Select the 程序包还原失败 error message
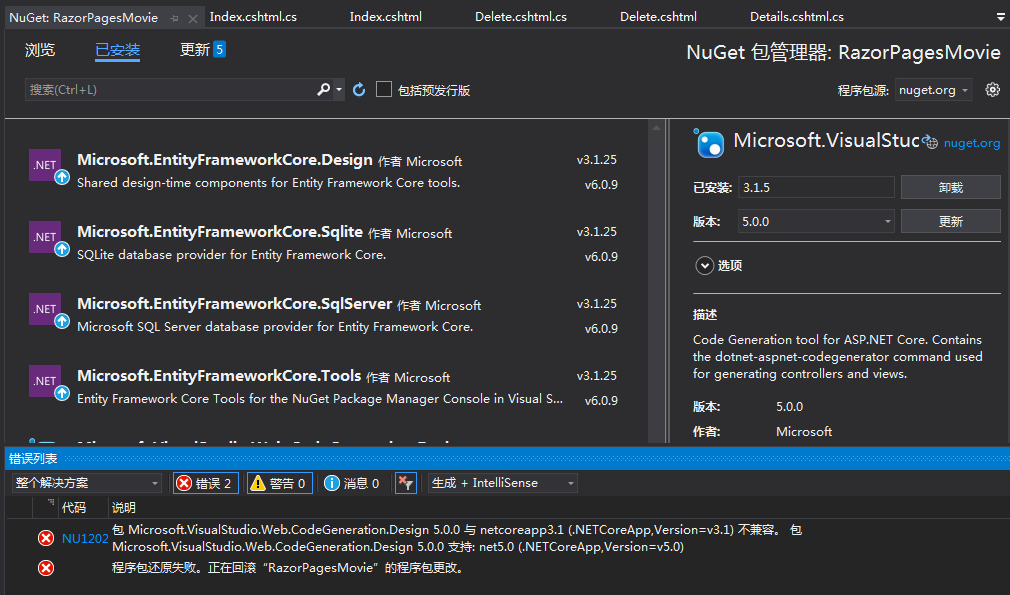Viewport: 1010px width, 595px height. click(x=287, y=568)
